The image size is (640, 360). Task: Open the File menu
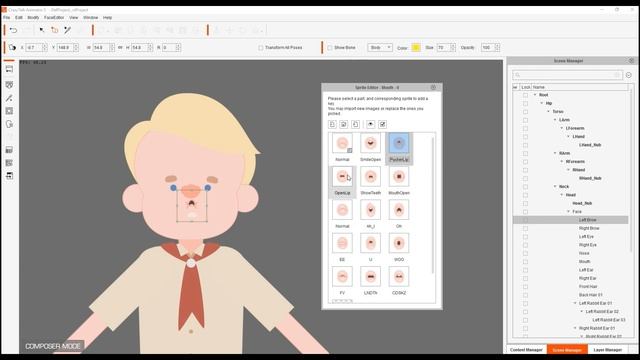(x=7, y=18)
